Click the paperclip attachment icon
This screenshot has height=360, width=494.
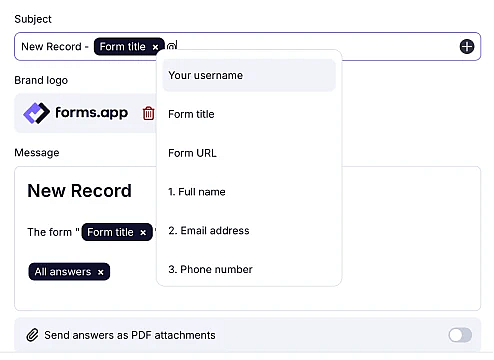32,335
